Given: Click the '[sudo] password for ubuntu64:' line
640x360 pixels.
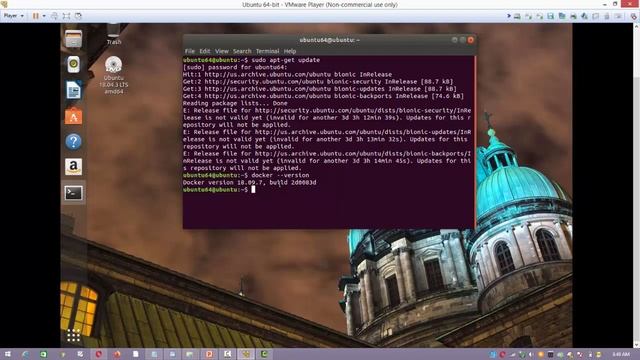Looking at the screenshot, I should [x=235, y=67].
